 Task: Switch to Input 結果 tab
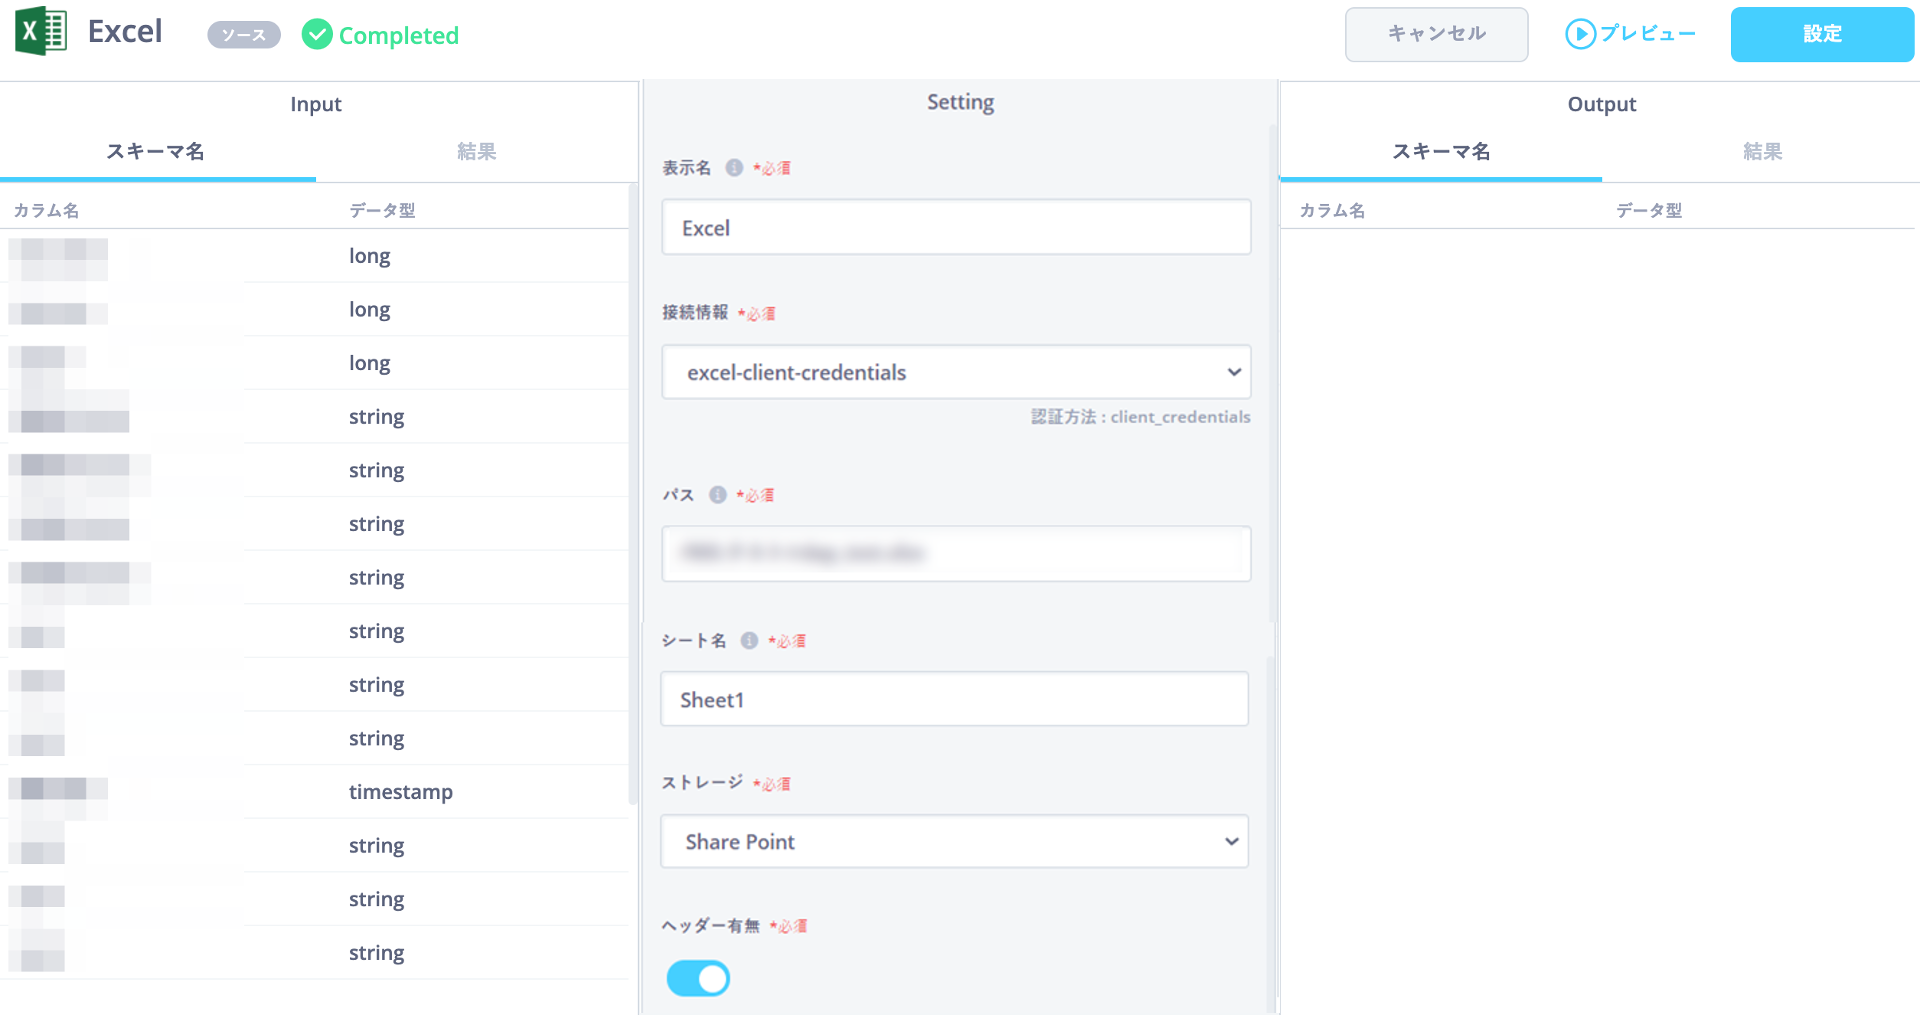(476, 151)
